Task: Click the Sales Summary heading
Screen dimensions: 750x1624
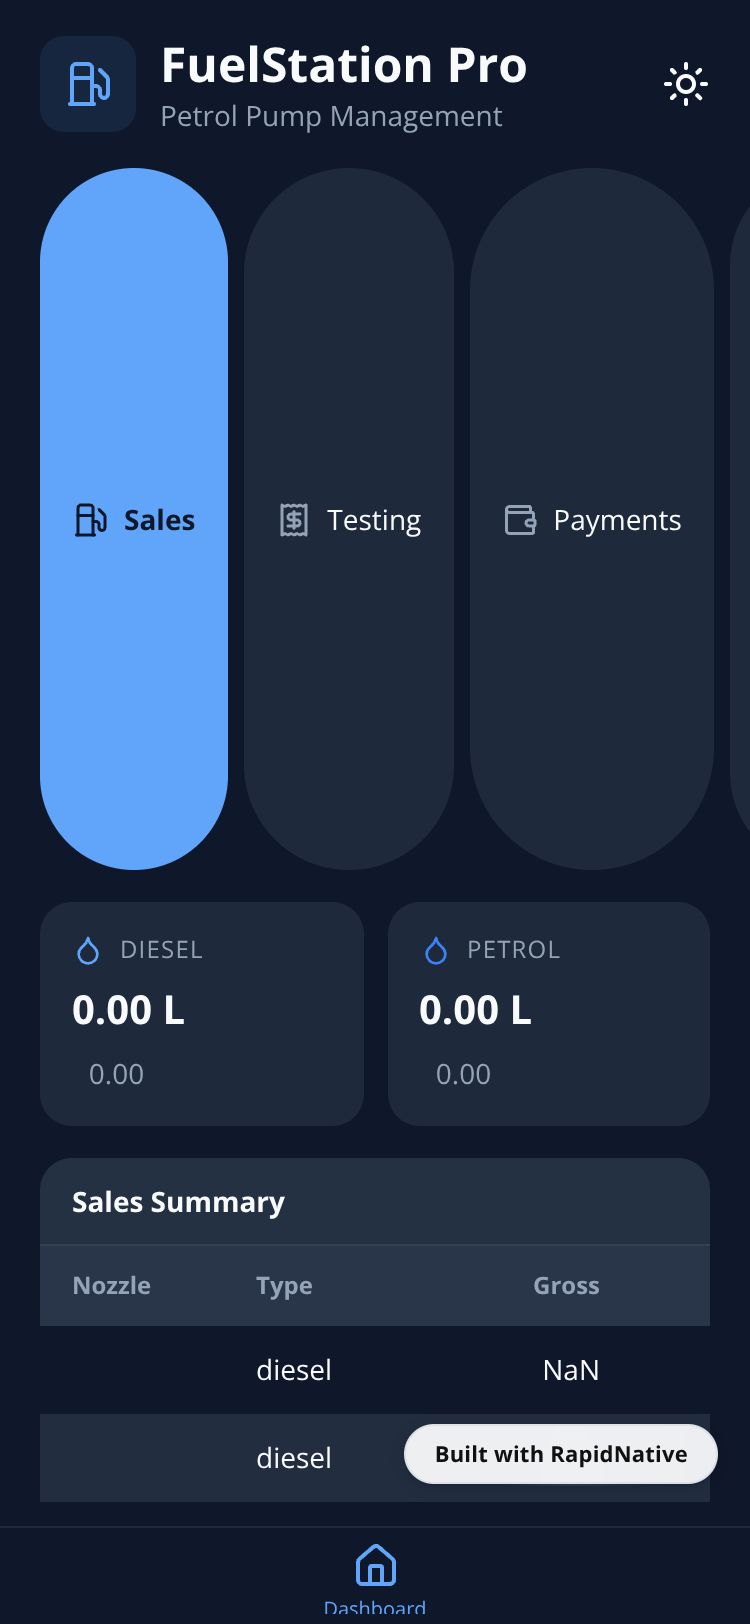Action: tap(178, 1202)
